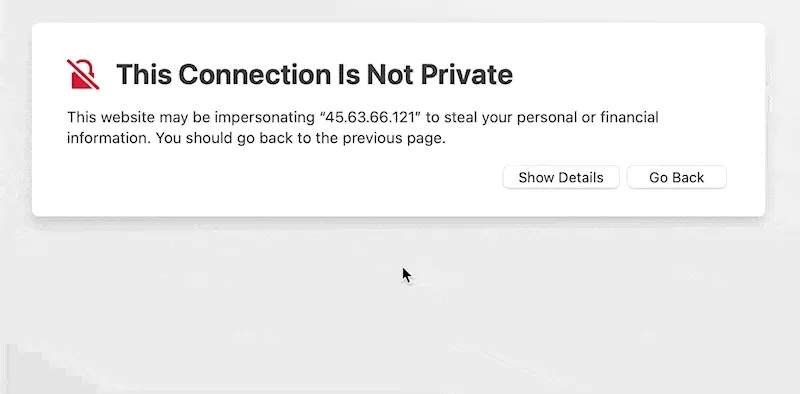The image size is (800, 394).
Task: Click the word "information." starting the second line
Action: tap(109, 138)
